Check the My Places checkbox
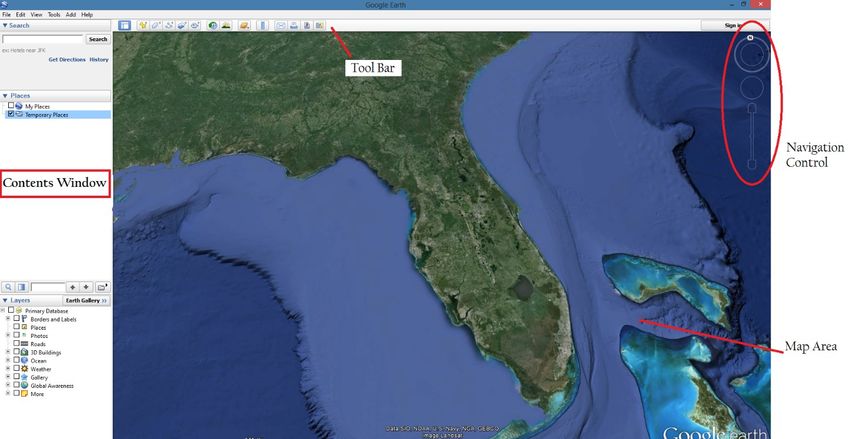This screenshot has width=850, height=439. click(x=11, y=106)
